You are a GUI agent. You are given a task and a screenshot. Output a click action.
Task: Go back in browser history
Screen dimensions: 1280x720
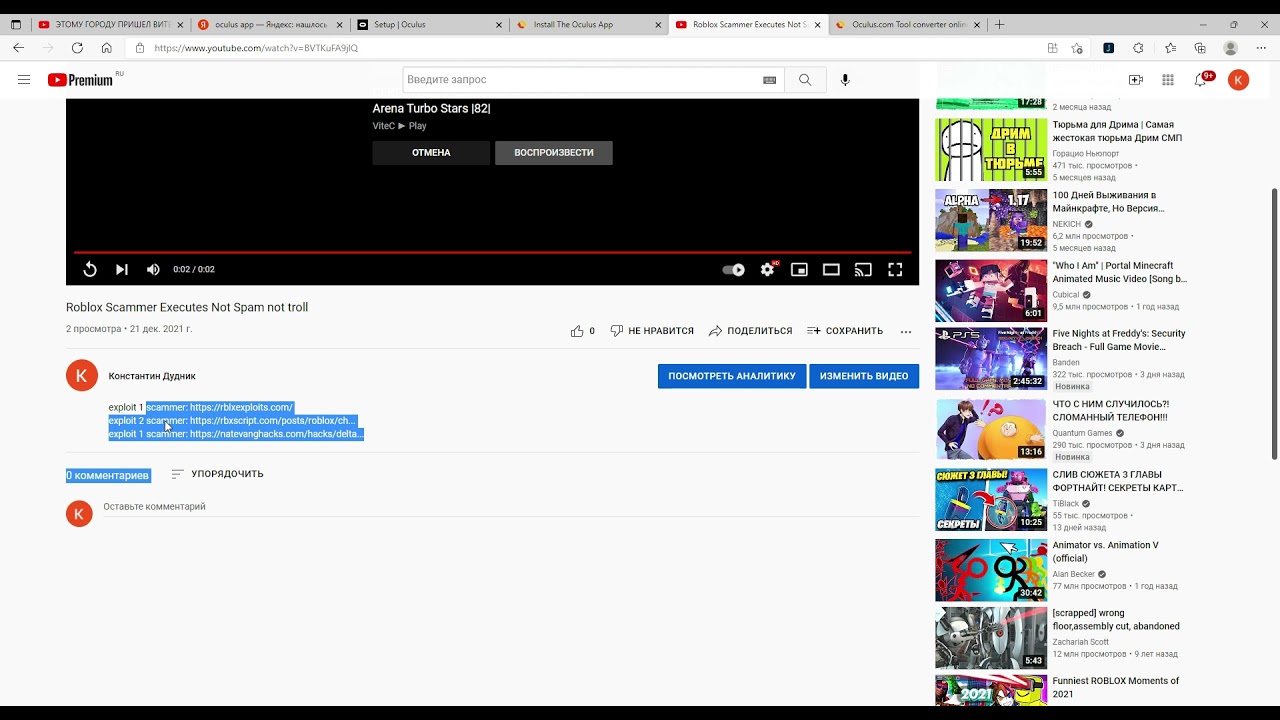pyautogui.click(x=18, y=48)
